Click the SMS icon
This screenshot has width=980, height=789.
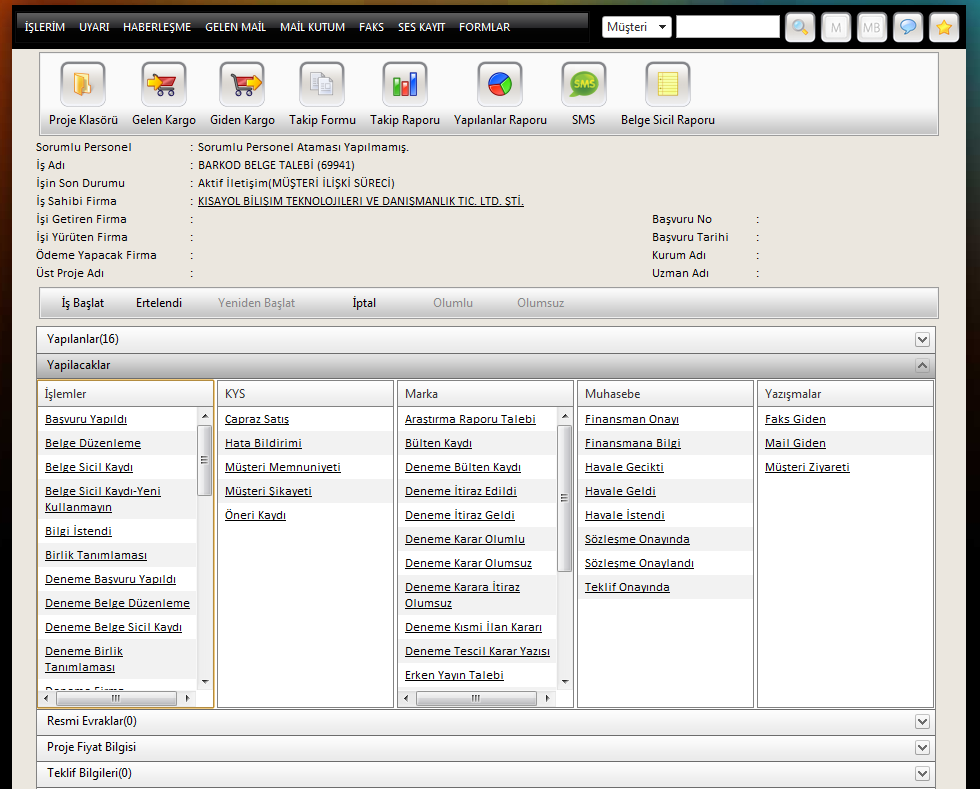[x=583, y=85]
